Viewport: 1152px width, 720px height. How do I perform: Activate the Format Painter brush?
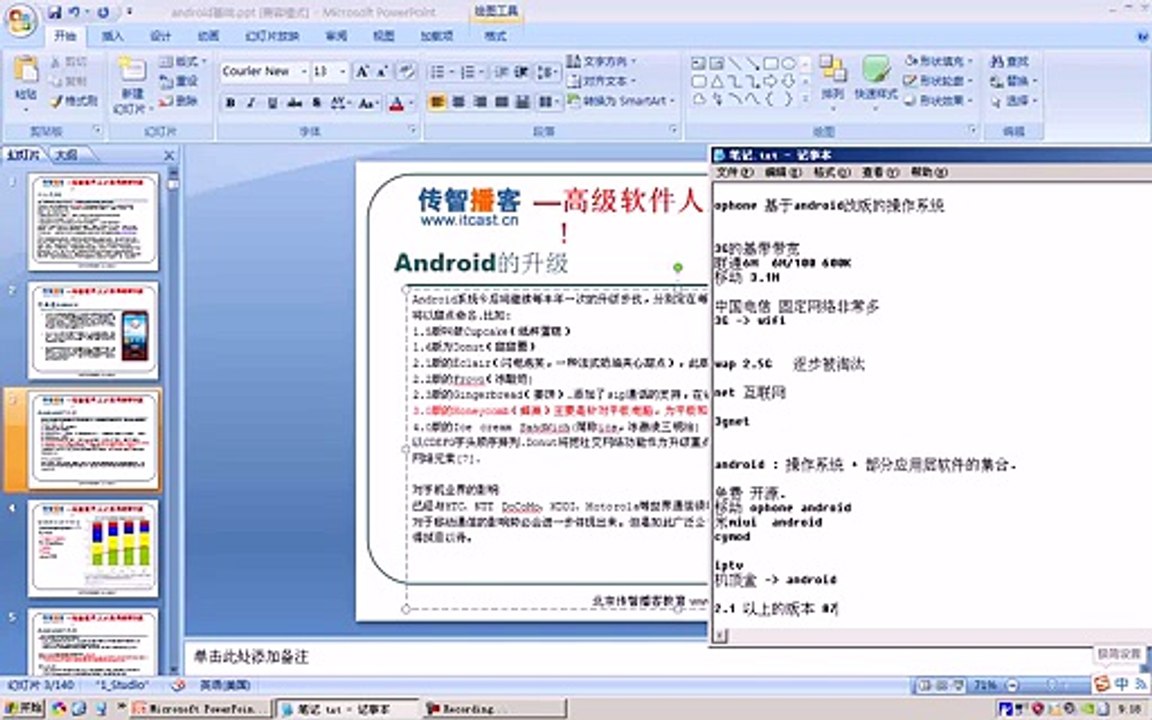click(74, 101)
